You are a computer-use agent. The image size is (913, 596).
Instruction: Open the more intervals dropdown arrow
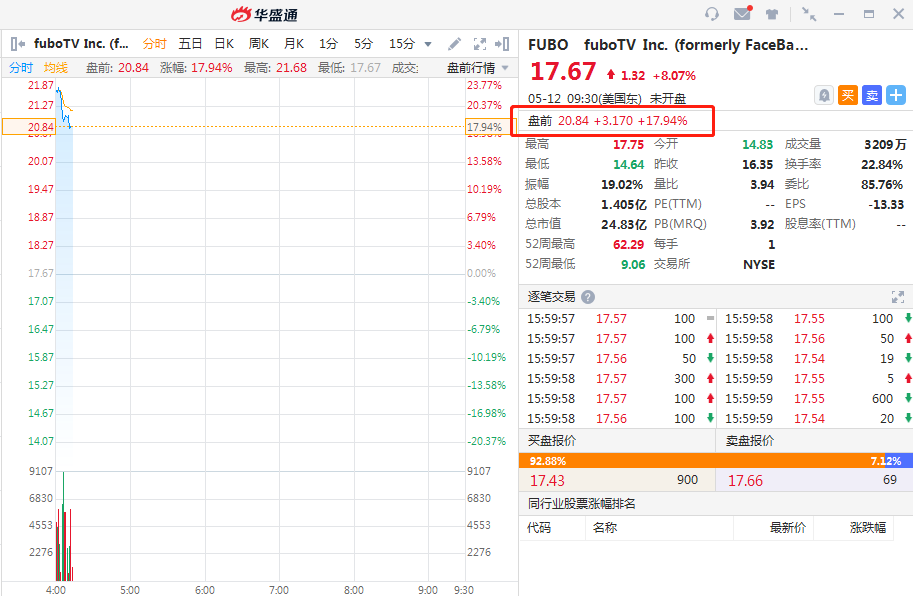428,44
